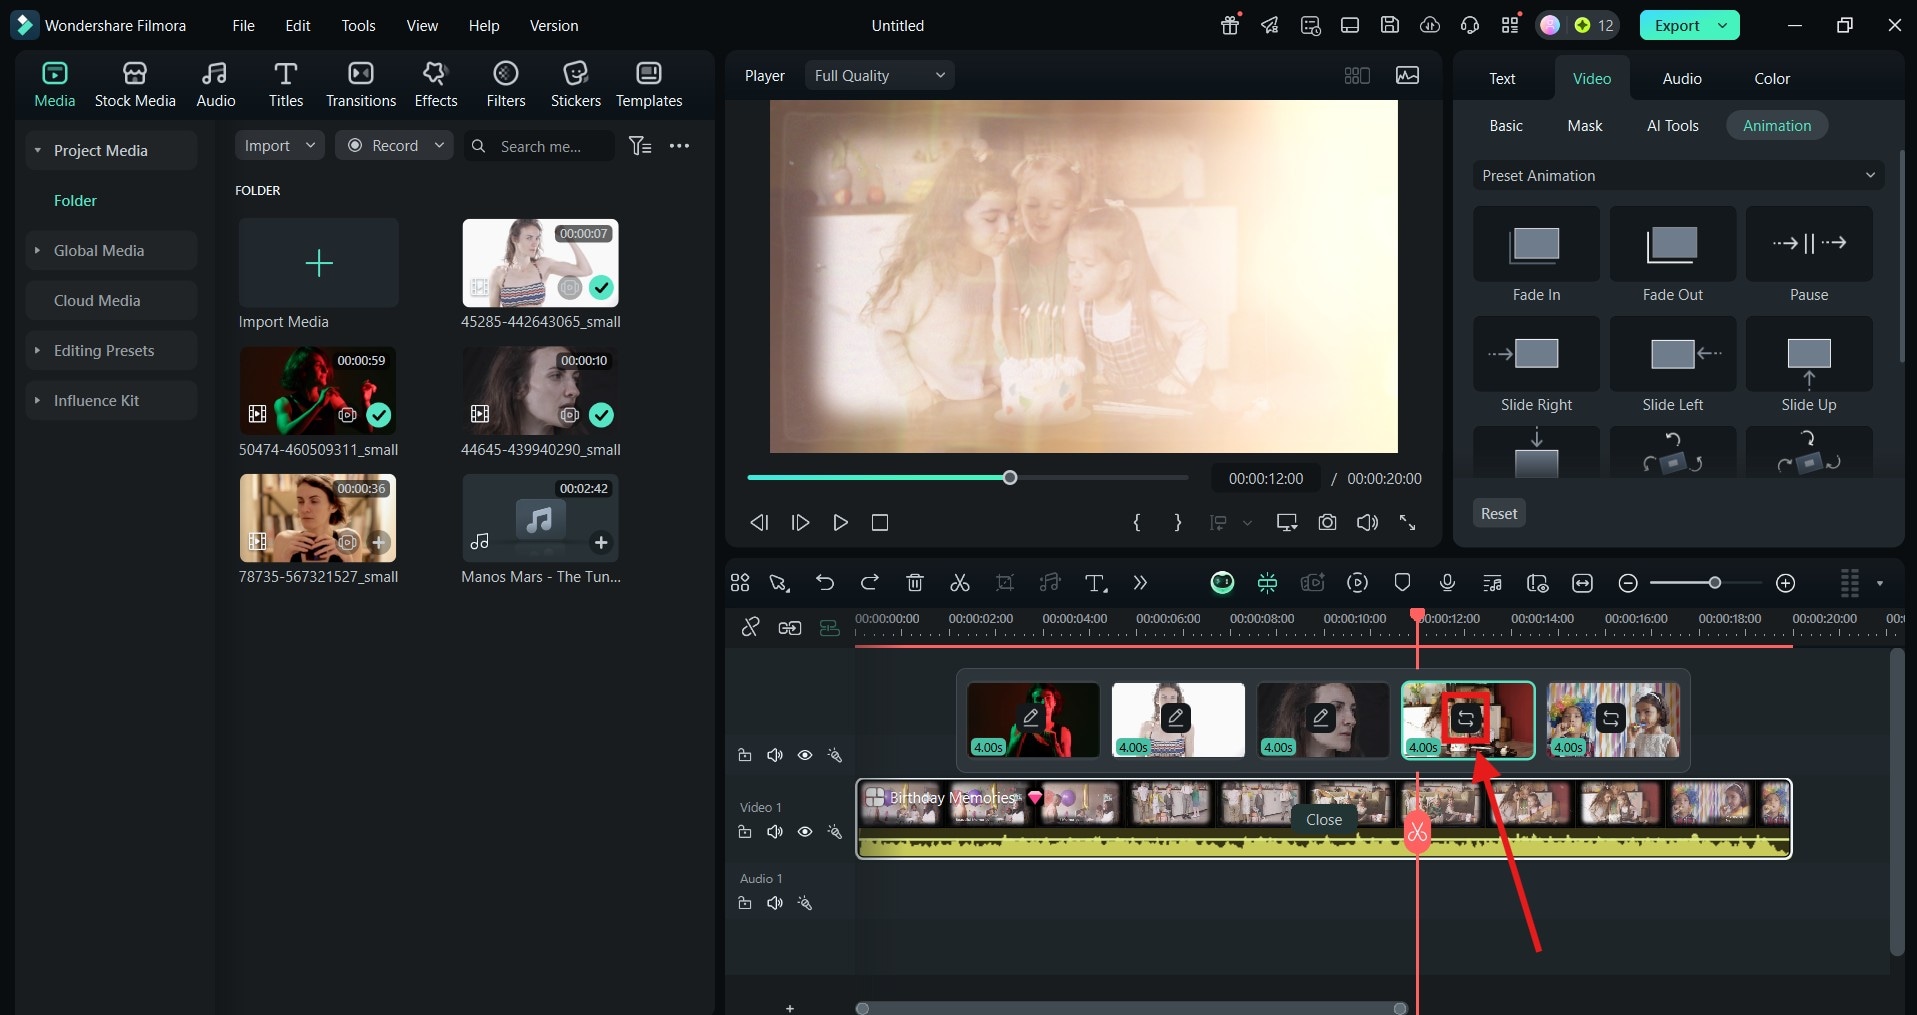Open the Import dropdown

[x=280, y=145]
